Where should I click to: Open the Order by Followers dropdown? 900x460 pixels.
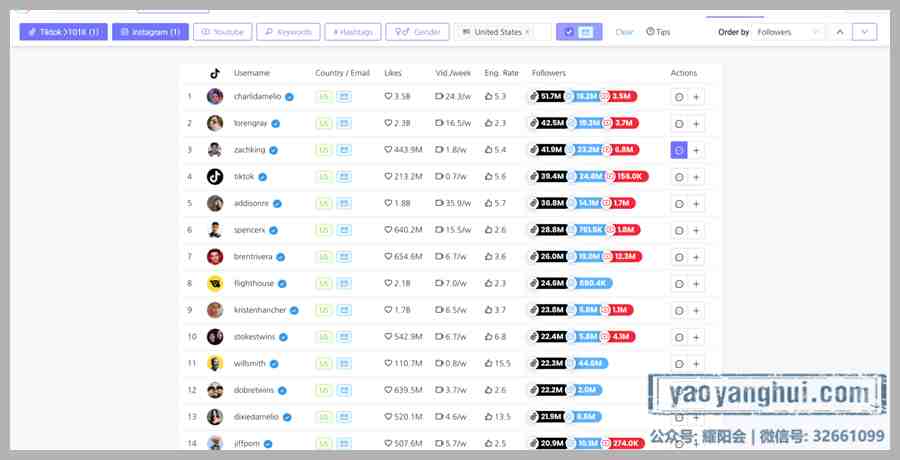point(789,32)
